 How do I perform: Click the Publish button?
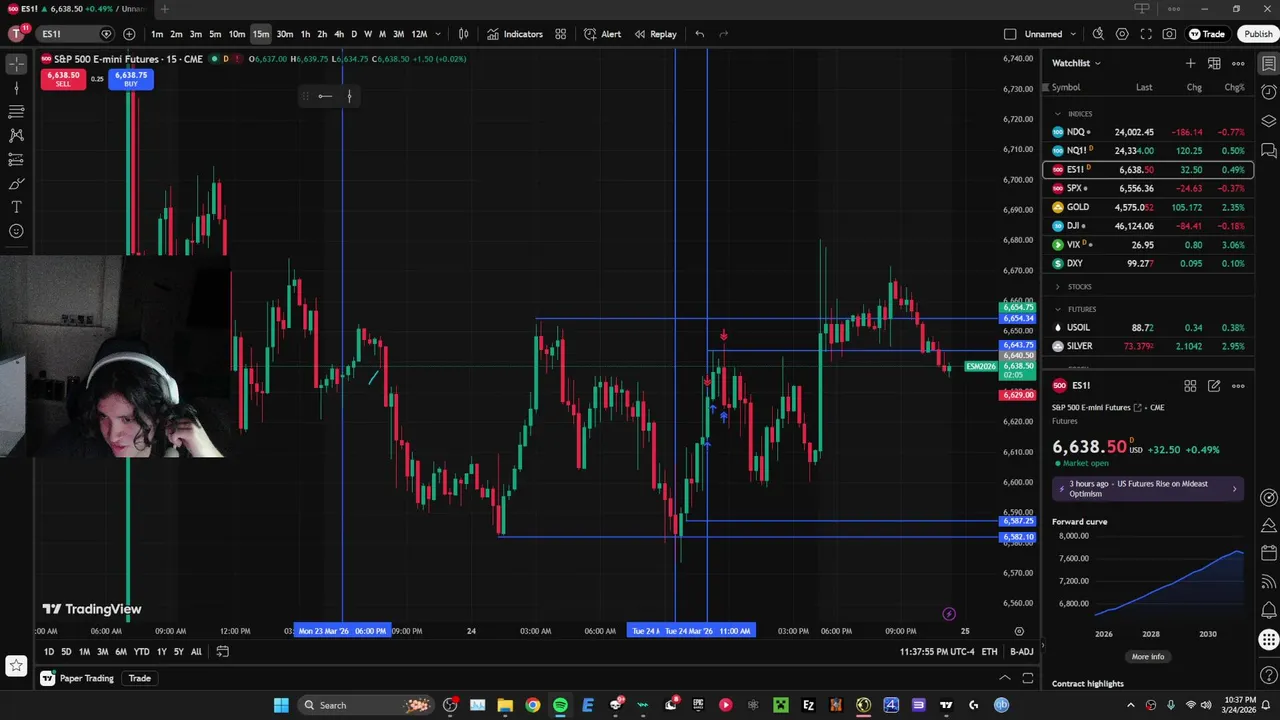click(1258, 34)
